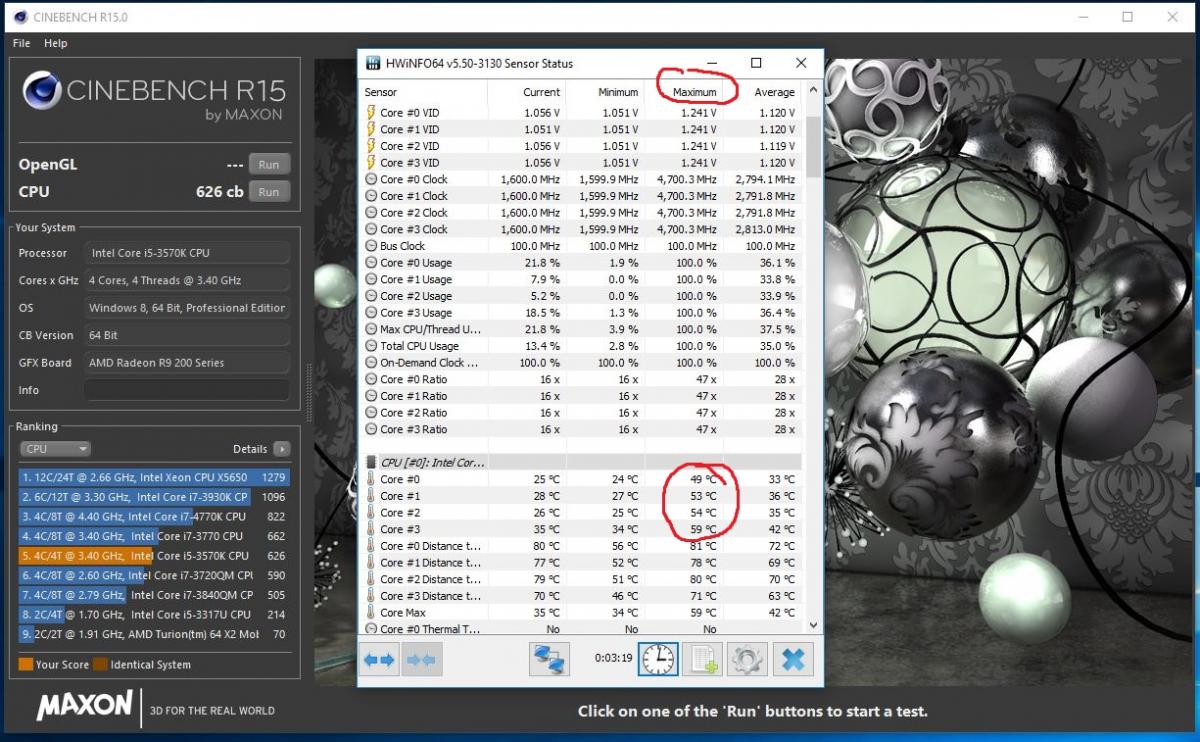Click the 0:03:19 elapsed time display

[612, 660]
